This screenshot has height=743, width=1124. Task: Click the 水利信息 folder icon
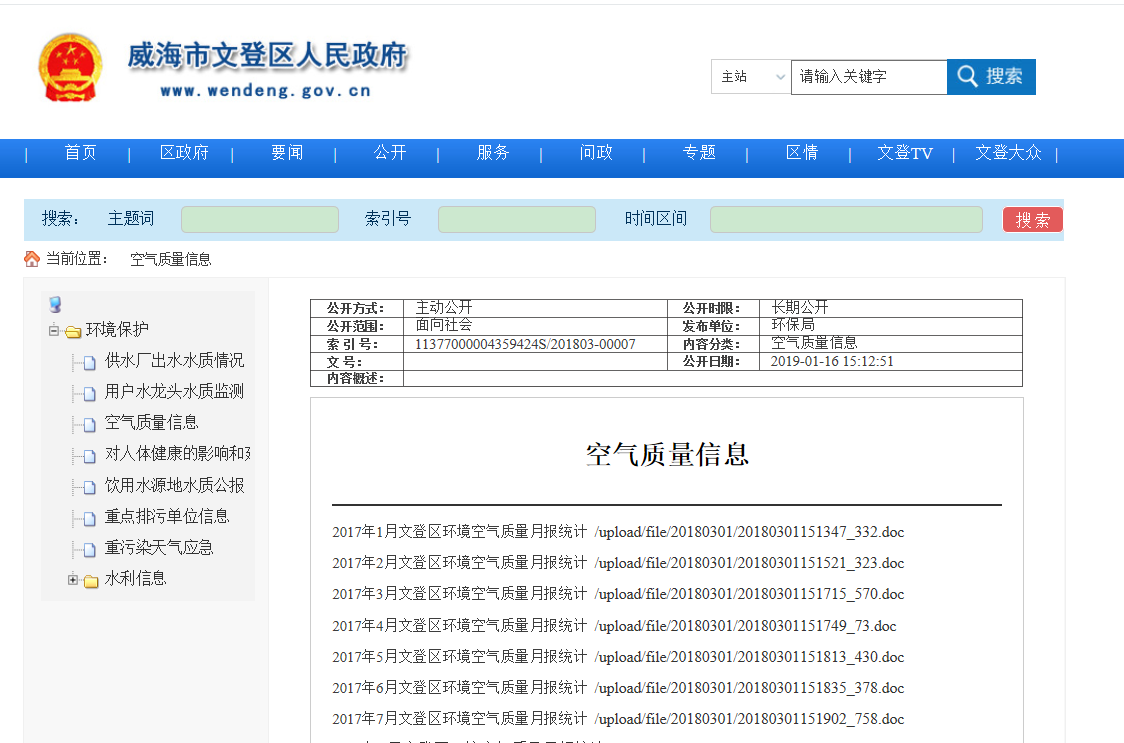click(91, 580)
